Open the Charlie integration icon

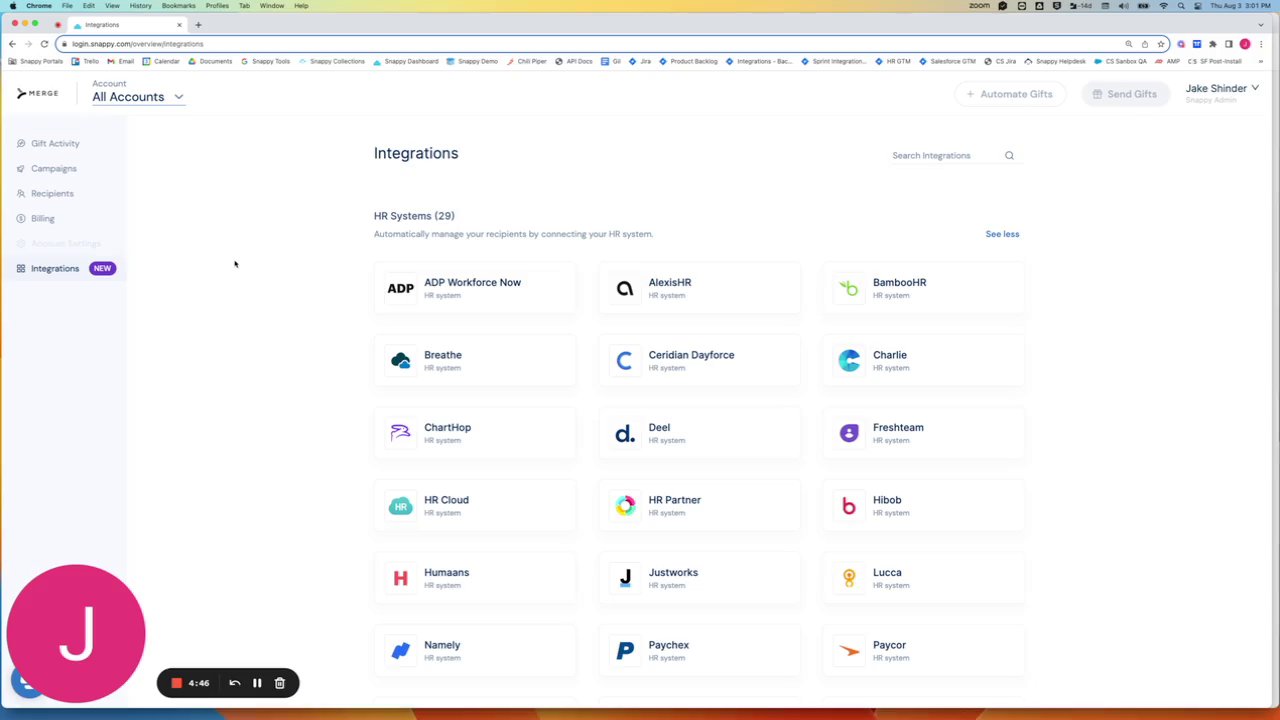(849, 361)
